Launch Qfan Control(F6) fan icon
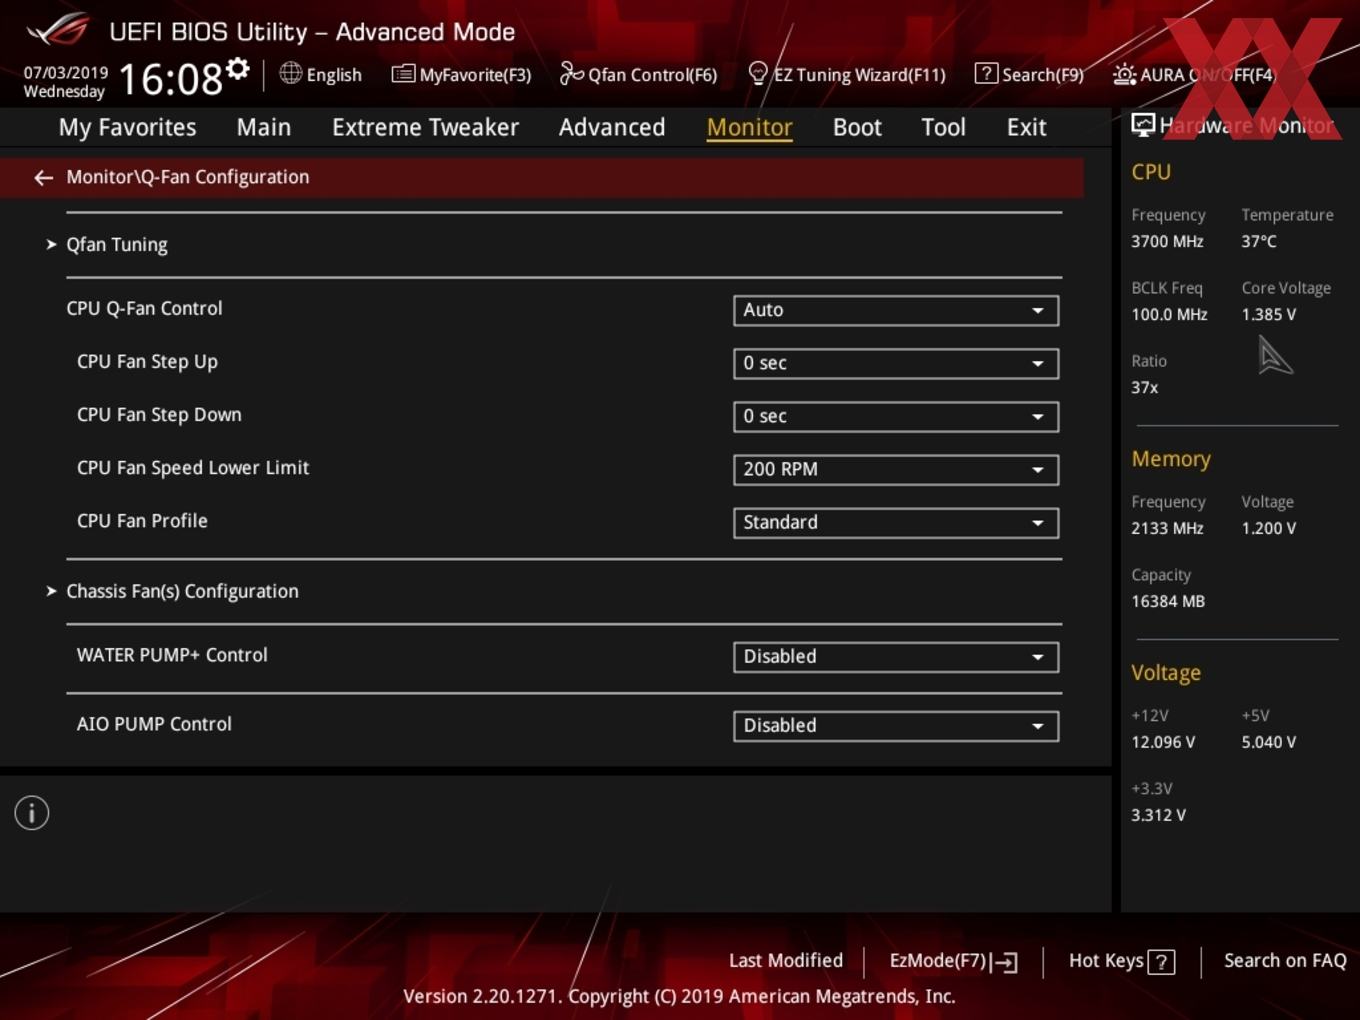This screenshot has width=1360, height=1020. pyautogui.click(x=571, y=73)
